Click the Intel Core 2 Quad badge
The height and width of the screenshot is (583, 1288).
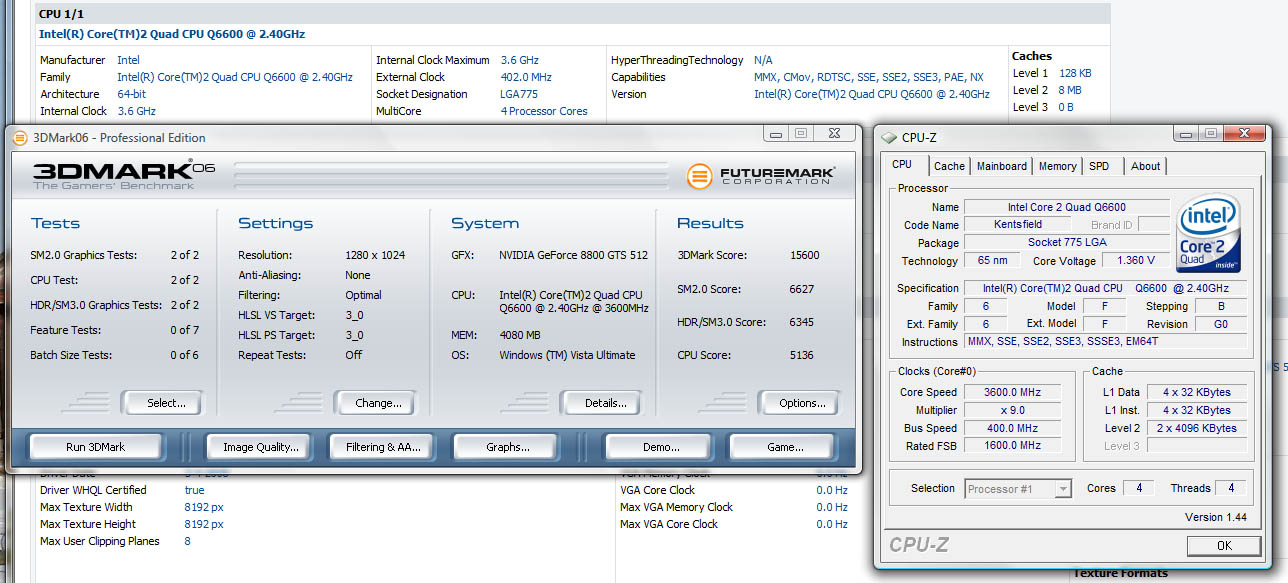pos(1209,234)
